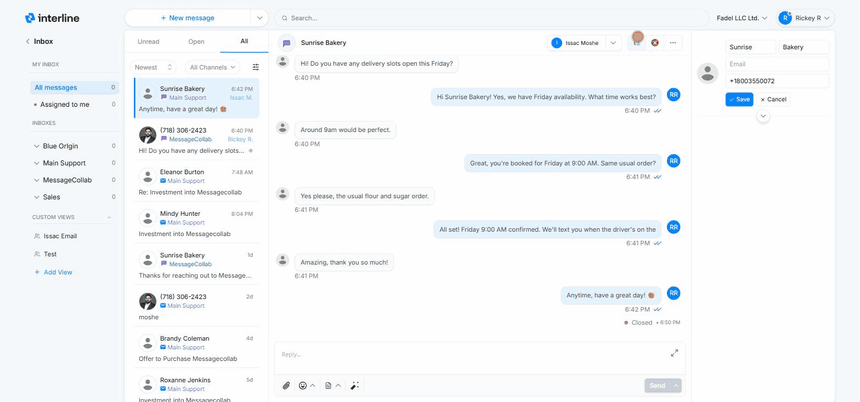Cancel contact editing
Screen dimensions: 860x402
pos(773,99)
